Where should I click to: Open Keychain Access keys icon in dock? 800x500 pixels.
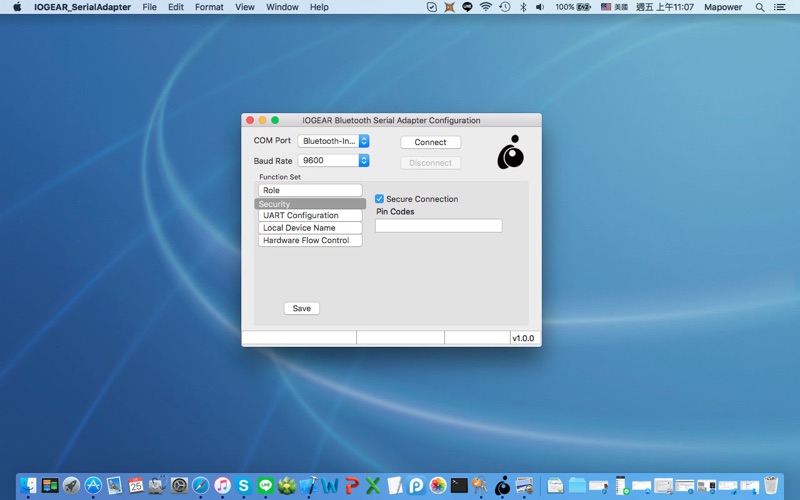(x=481, y=485)
